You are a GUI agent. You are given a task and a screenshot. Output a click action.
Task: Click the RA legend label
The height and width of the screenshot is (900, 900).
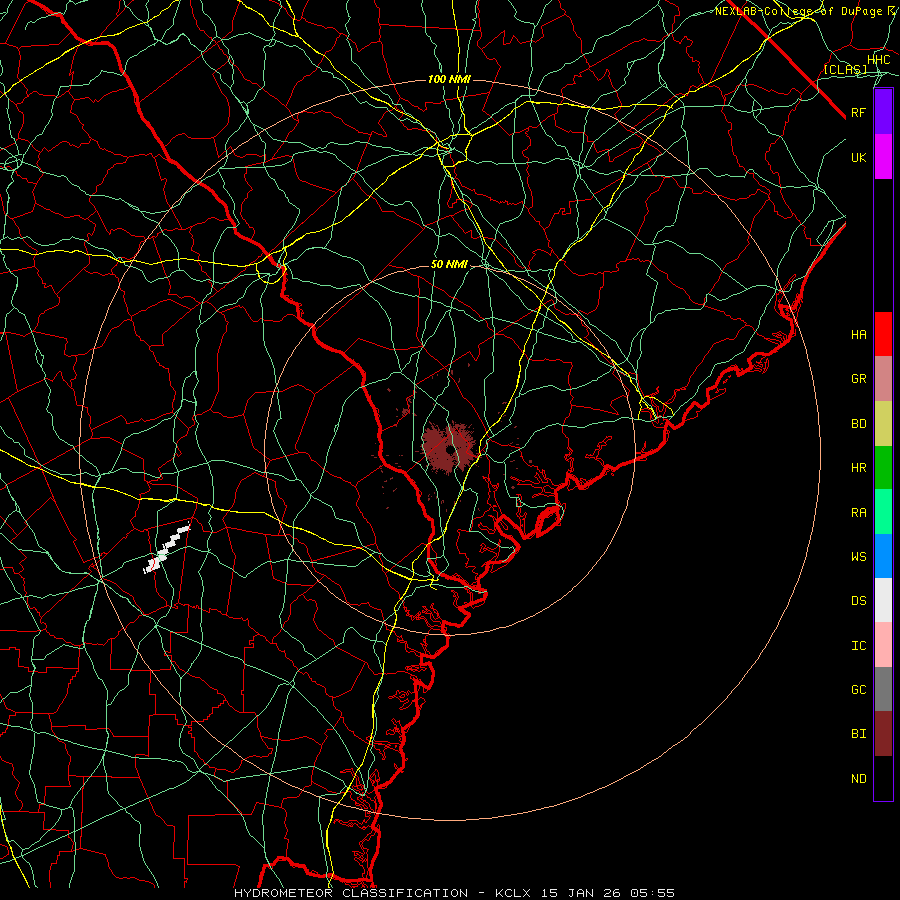(858, 513)
